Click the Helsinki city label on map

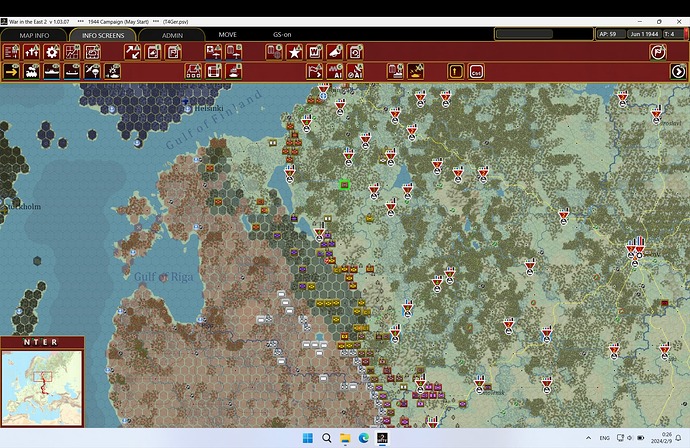pyautogui.click(x=209, y=108)
